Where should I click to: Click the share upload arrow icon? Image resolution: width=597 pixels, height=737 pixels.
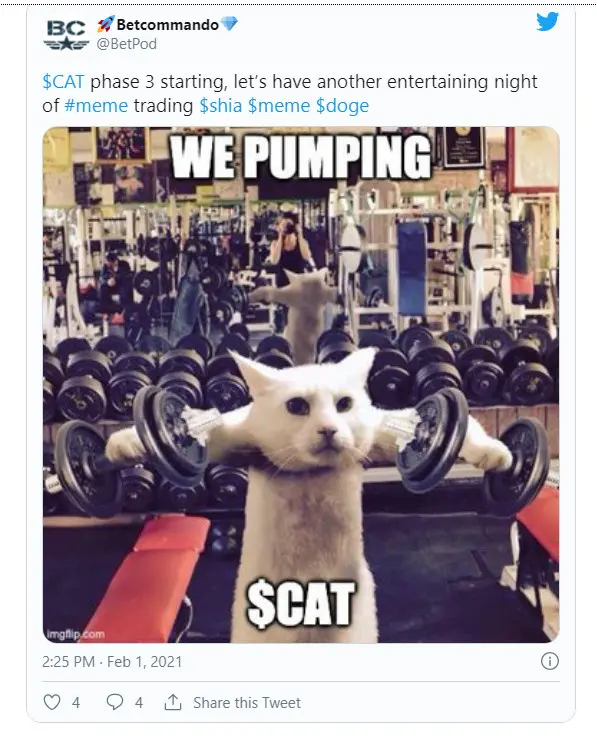pyautogui.click(x=173, y=702)
